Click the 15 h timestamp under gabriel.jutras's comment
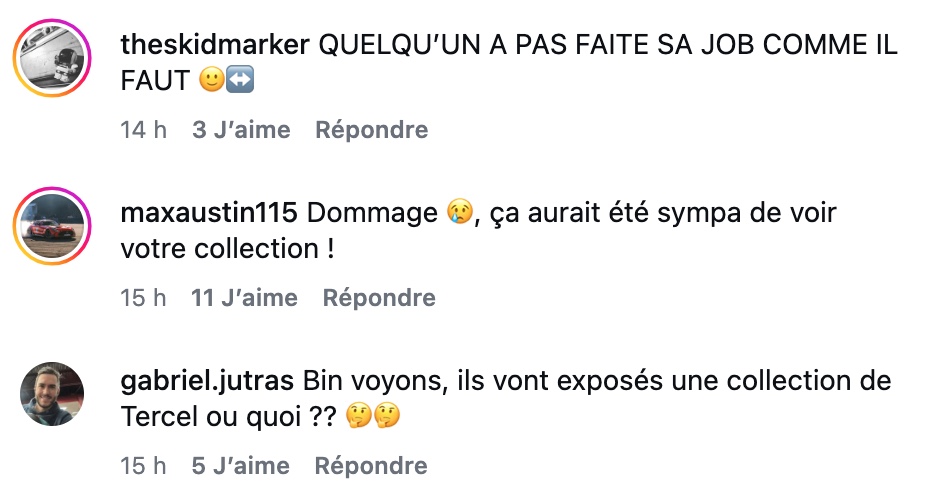Screen dimensions: 928x504 pyautogui.click(x=143, y=466)
